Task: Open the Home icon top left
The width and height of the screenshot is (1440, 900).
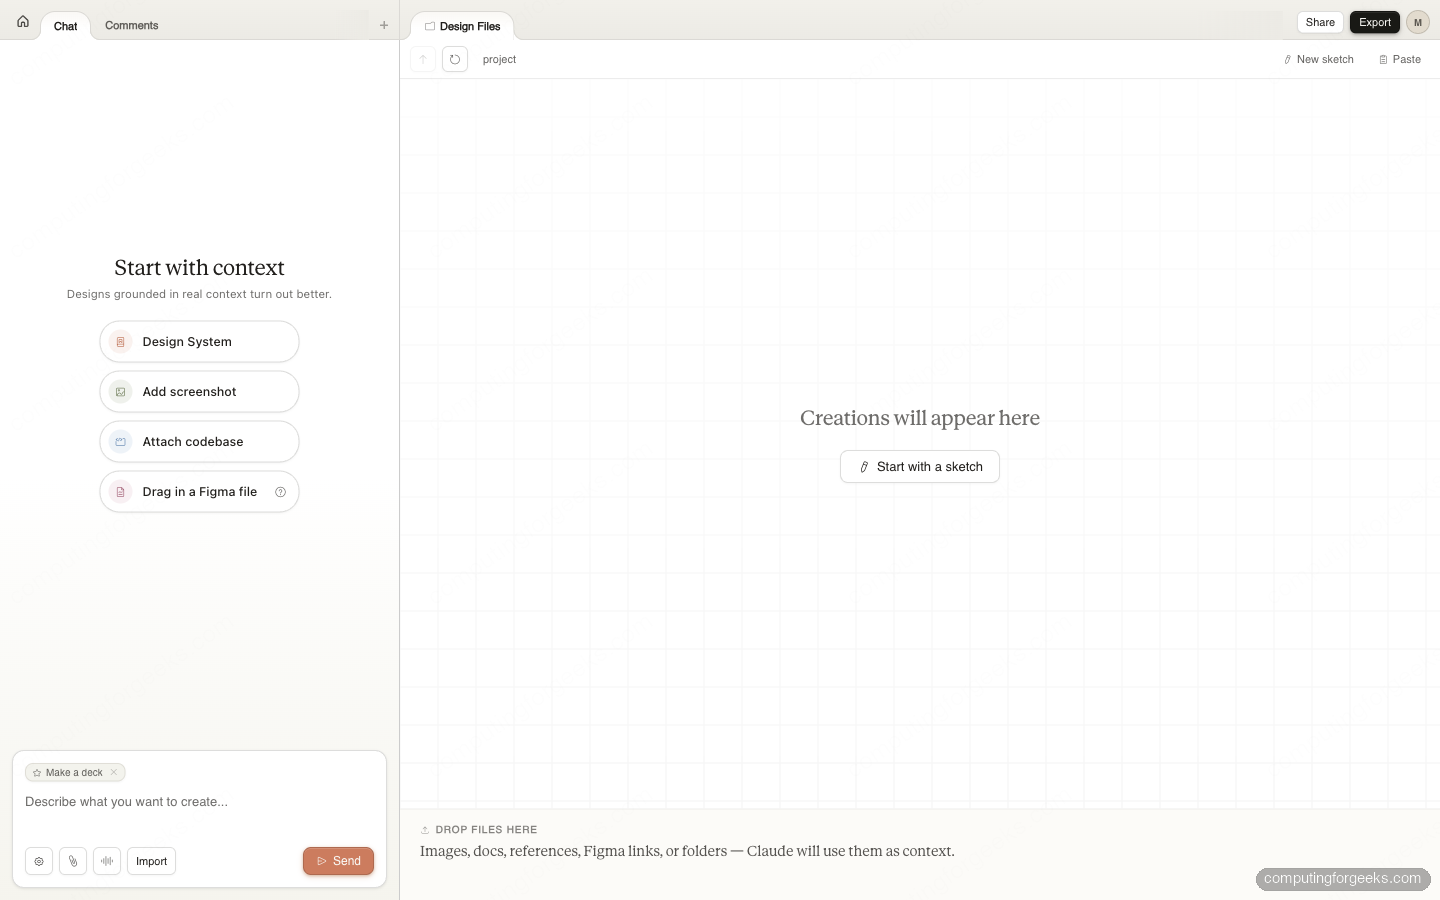Action: pyautogui.click(x=22, y=21)
